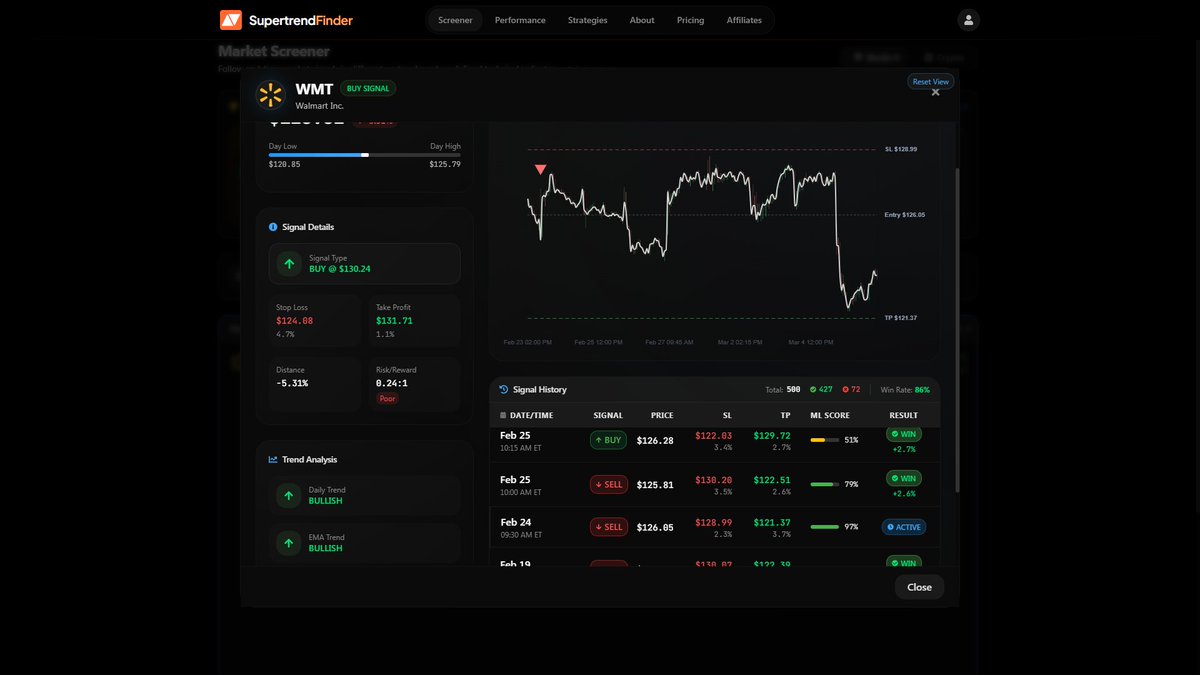Screen dimensions: 1200x675
Task: Click the Walmart spark logo
Action: pos(270,95)
